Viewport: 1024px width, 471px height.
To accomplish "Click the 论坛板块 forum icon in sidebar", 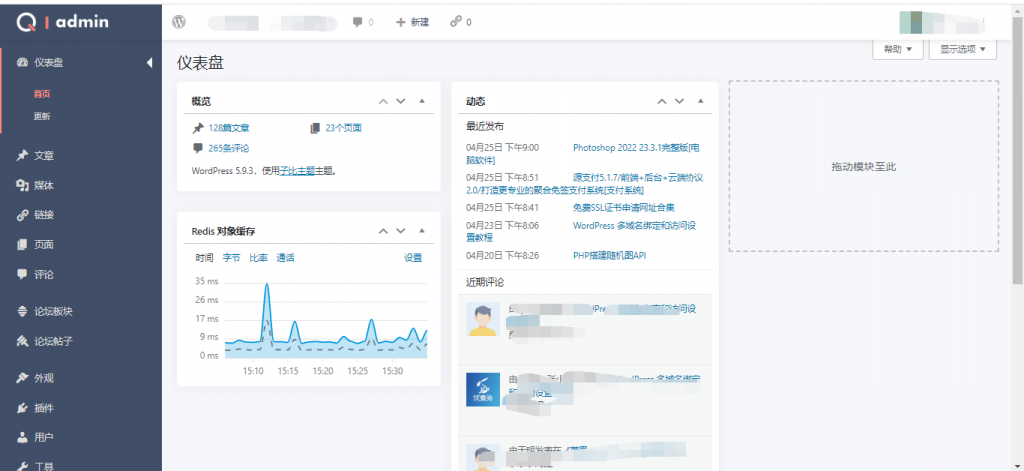I will click(22, 312).
